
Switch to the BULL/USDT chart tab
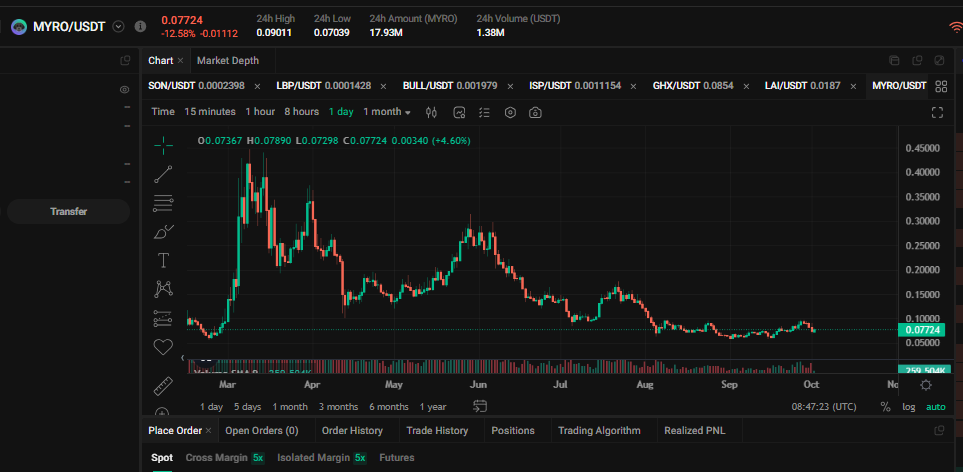(x=450, y=85)
